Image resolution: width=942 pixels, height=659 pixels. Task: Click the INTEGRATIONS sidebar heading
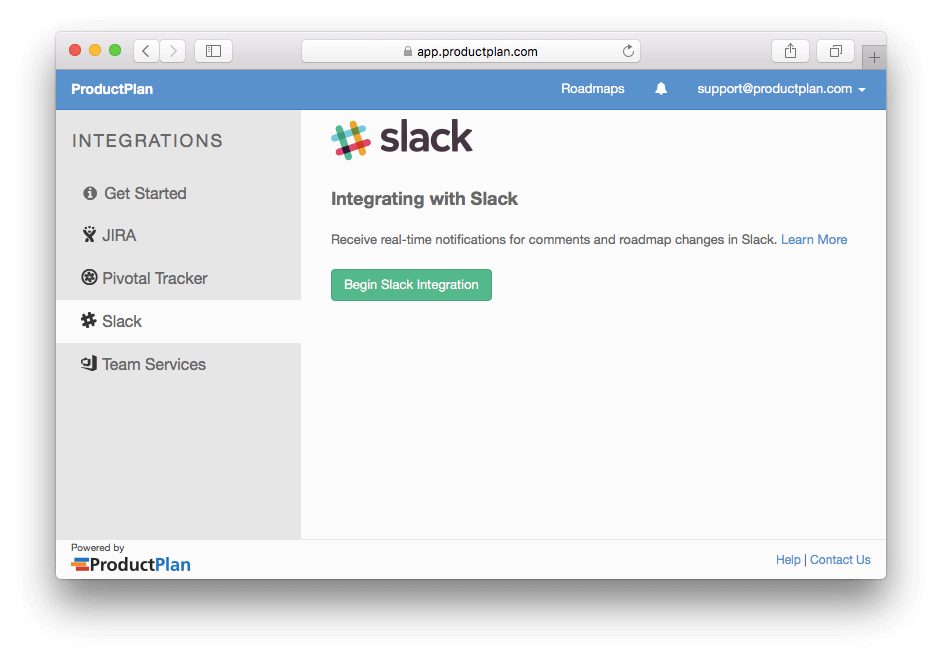[x=147, y=141]
